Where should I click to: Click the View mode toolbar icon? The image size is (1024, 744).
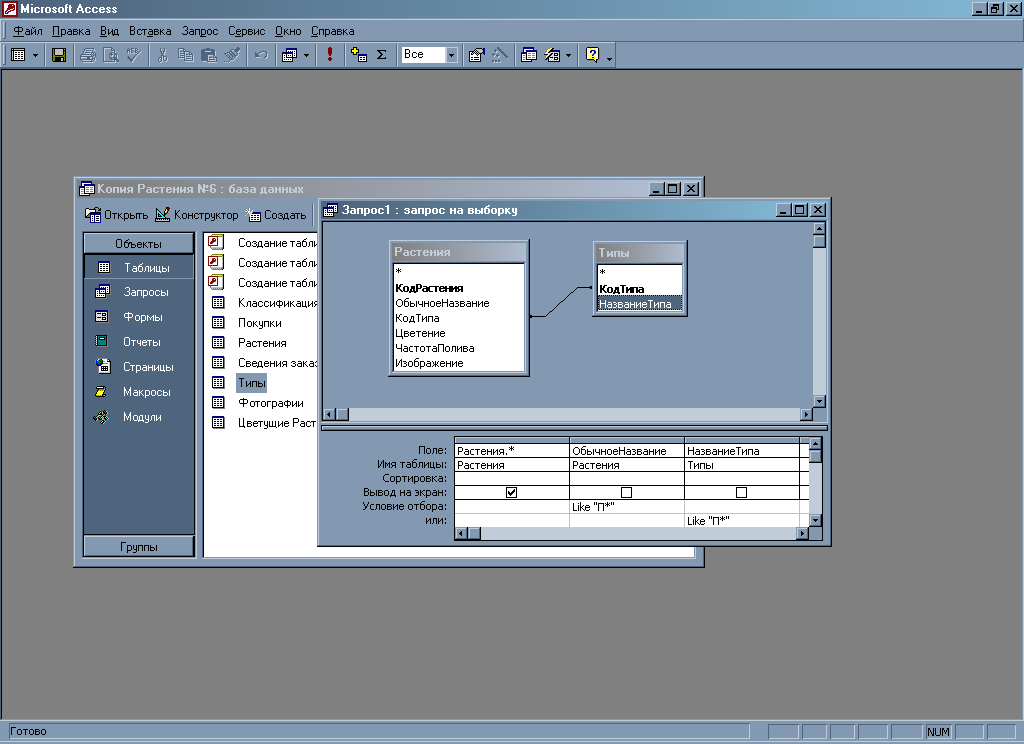(18, 55)
